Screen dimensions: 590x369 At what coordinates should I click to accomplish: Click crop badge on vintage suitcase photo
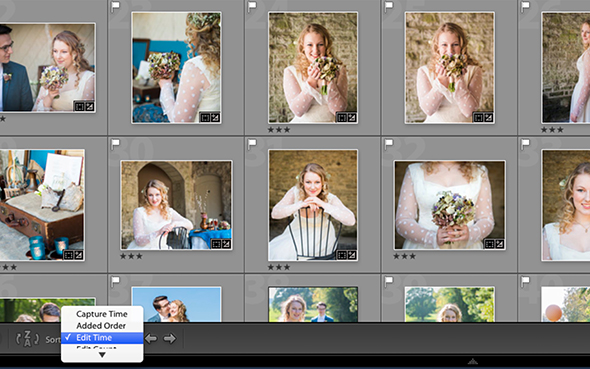(x=68, y=255)
